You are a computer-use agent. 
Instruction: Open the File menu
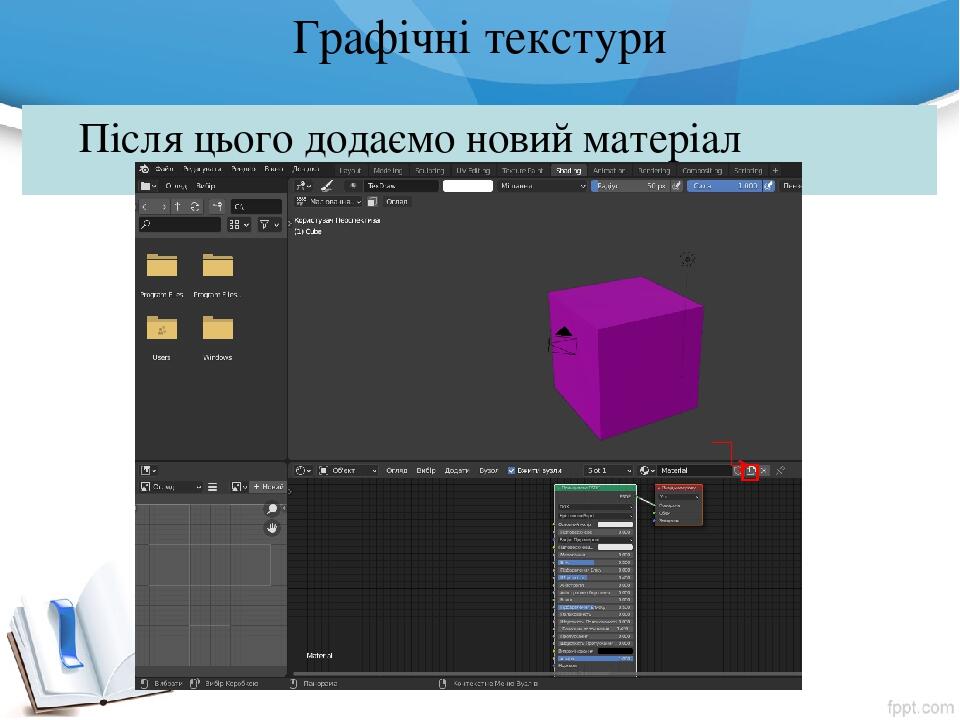(x=163, y=170)
